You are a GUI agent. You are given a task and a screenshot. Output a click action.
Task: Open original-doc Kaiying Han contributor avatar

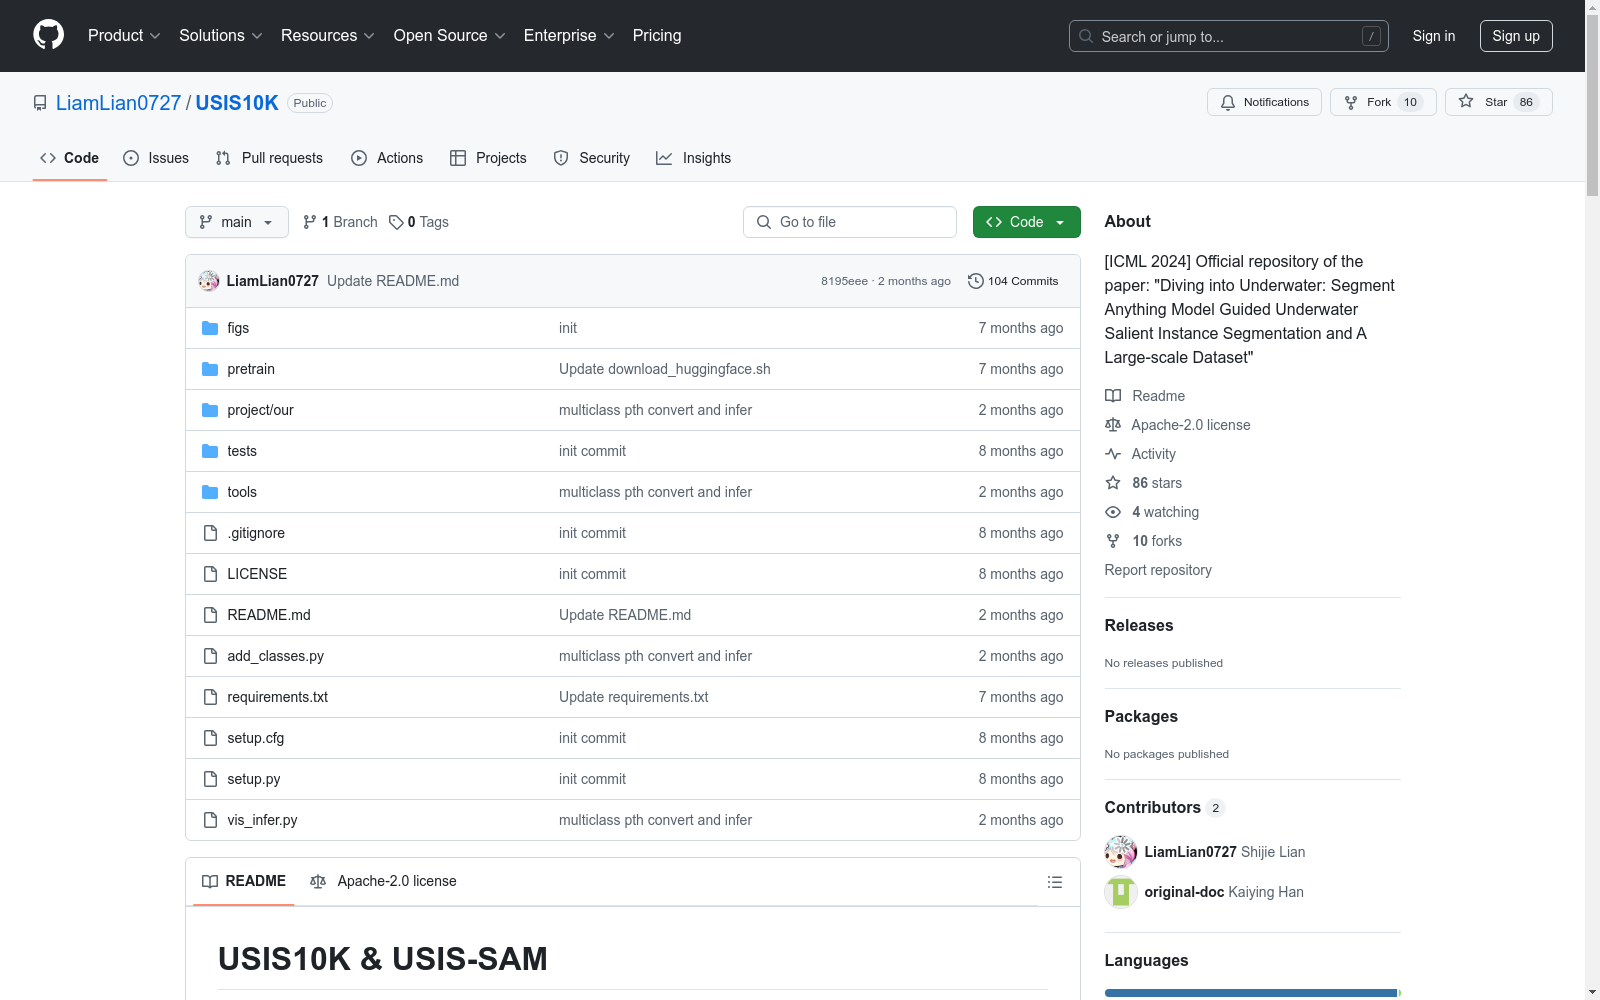point(1121,892)
